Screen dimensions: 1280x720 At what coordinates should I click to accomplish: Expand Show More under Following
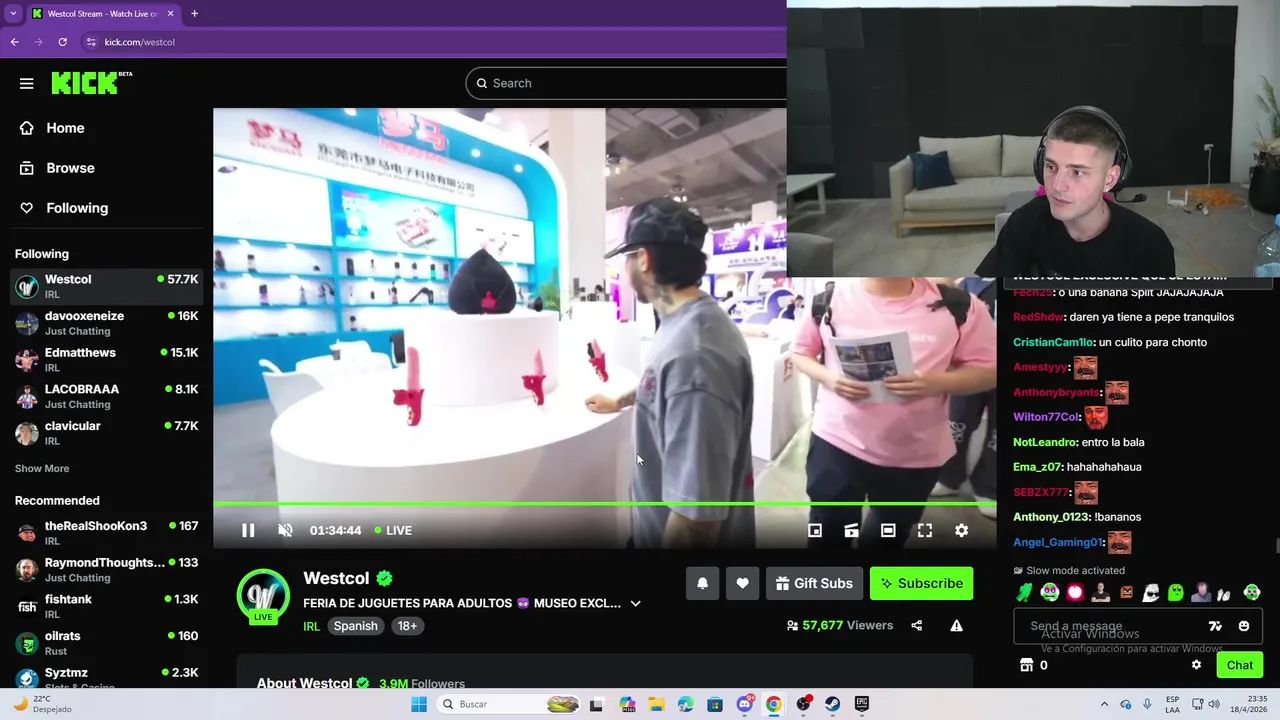point(42,468)
